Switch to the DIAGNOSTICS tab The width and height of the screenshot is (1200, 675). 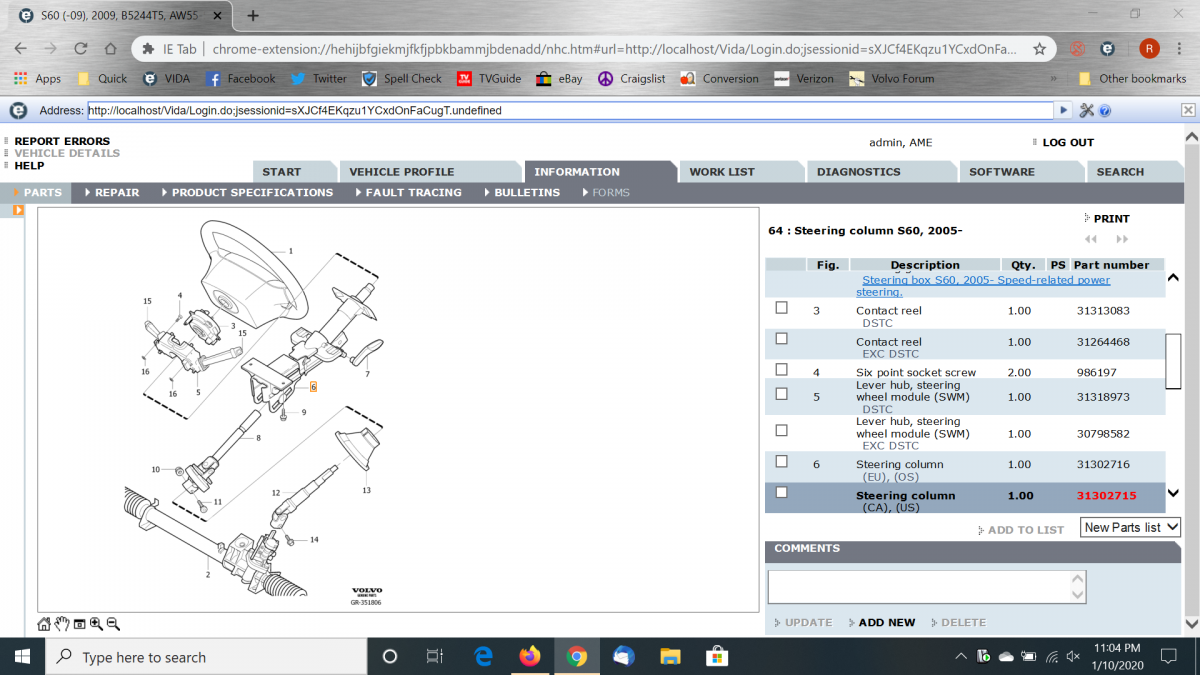[858, 172]
